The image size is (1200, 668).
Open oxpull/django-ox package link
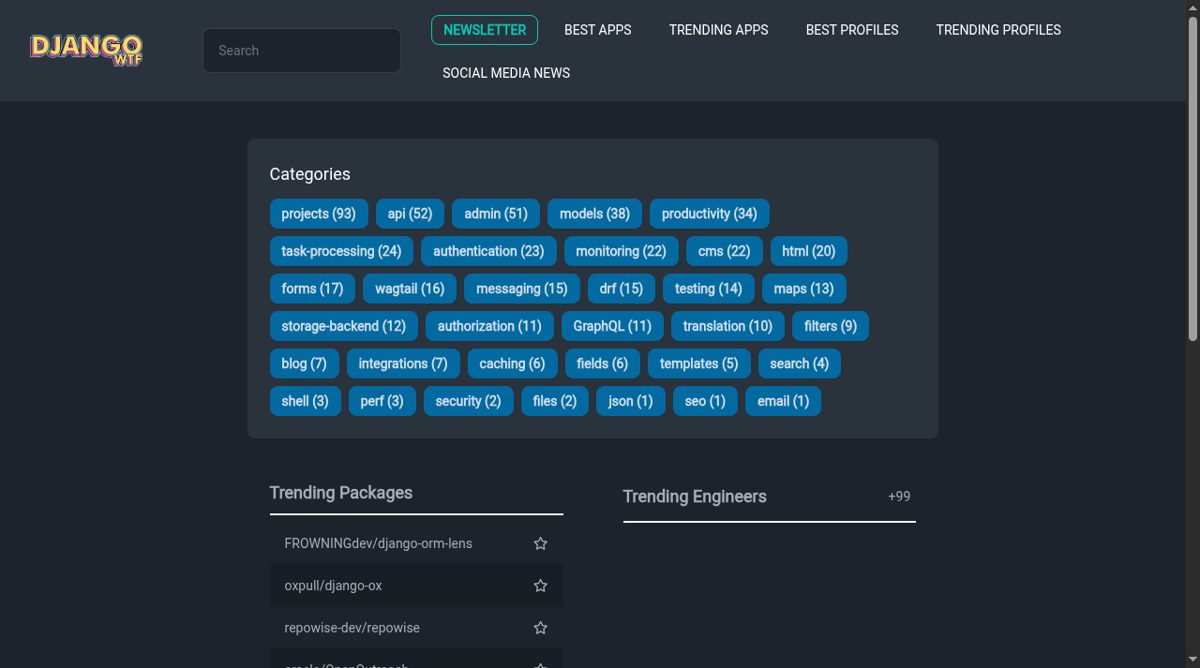(x=333, y=586)
